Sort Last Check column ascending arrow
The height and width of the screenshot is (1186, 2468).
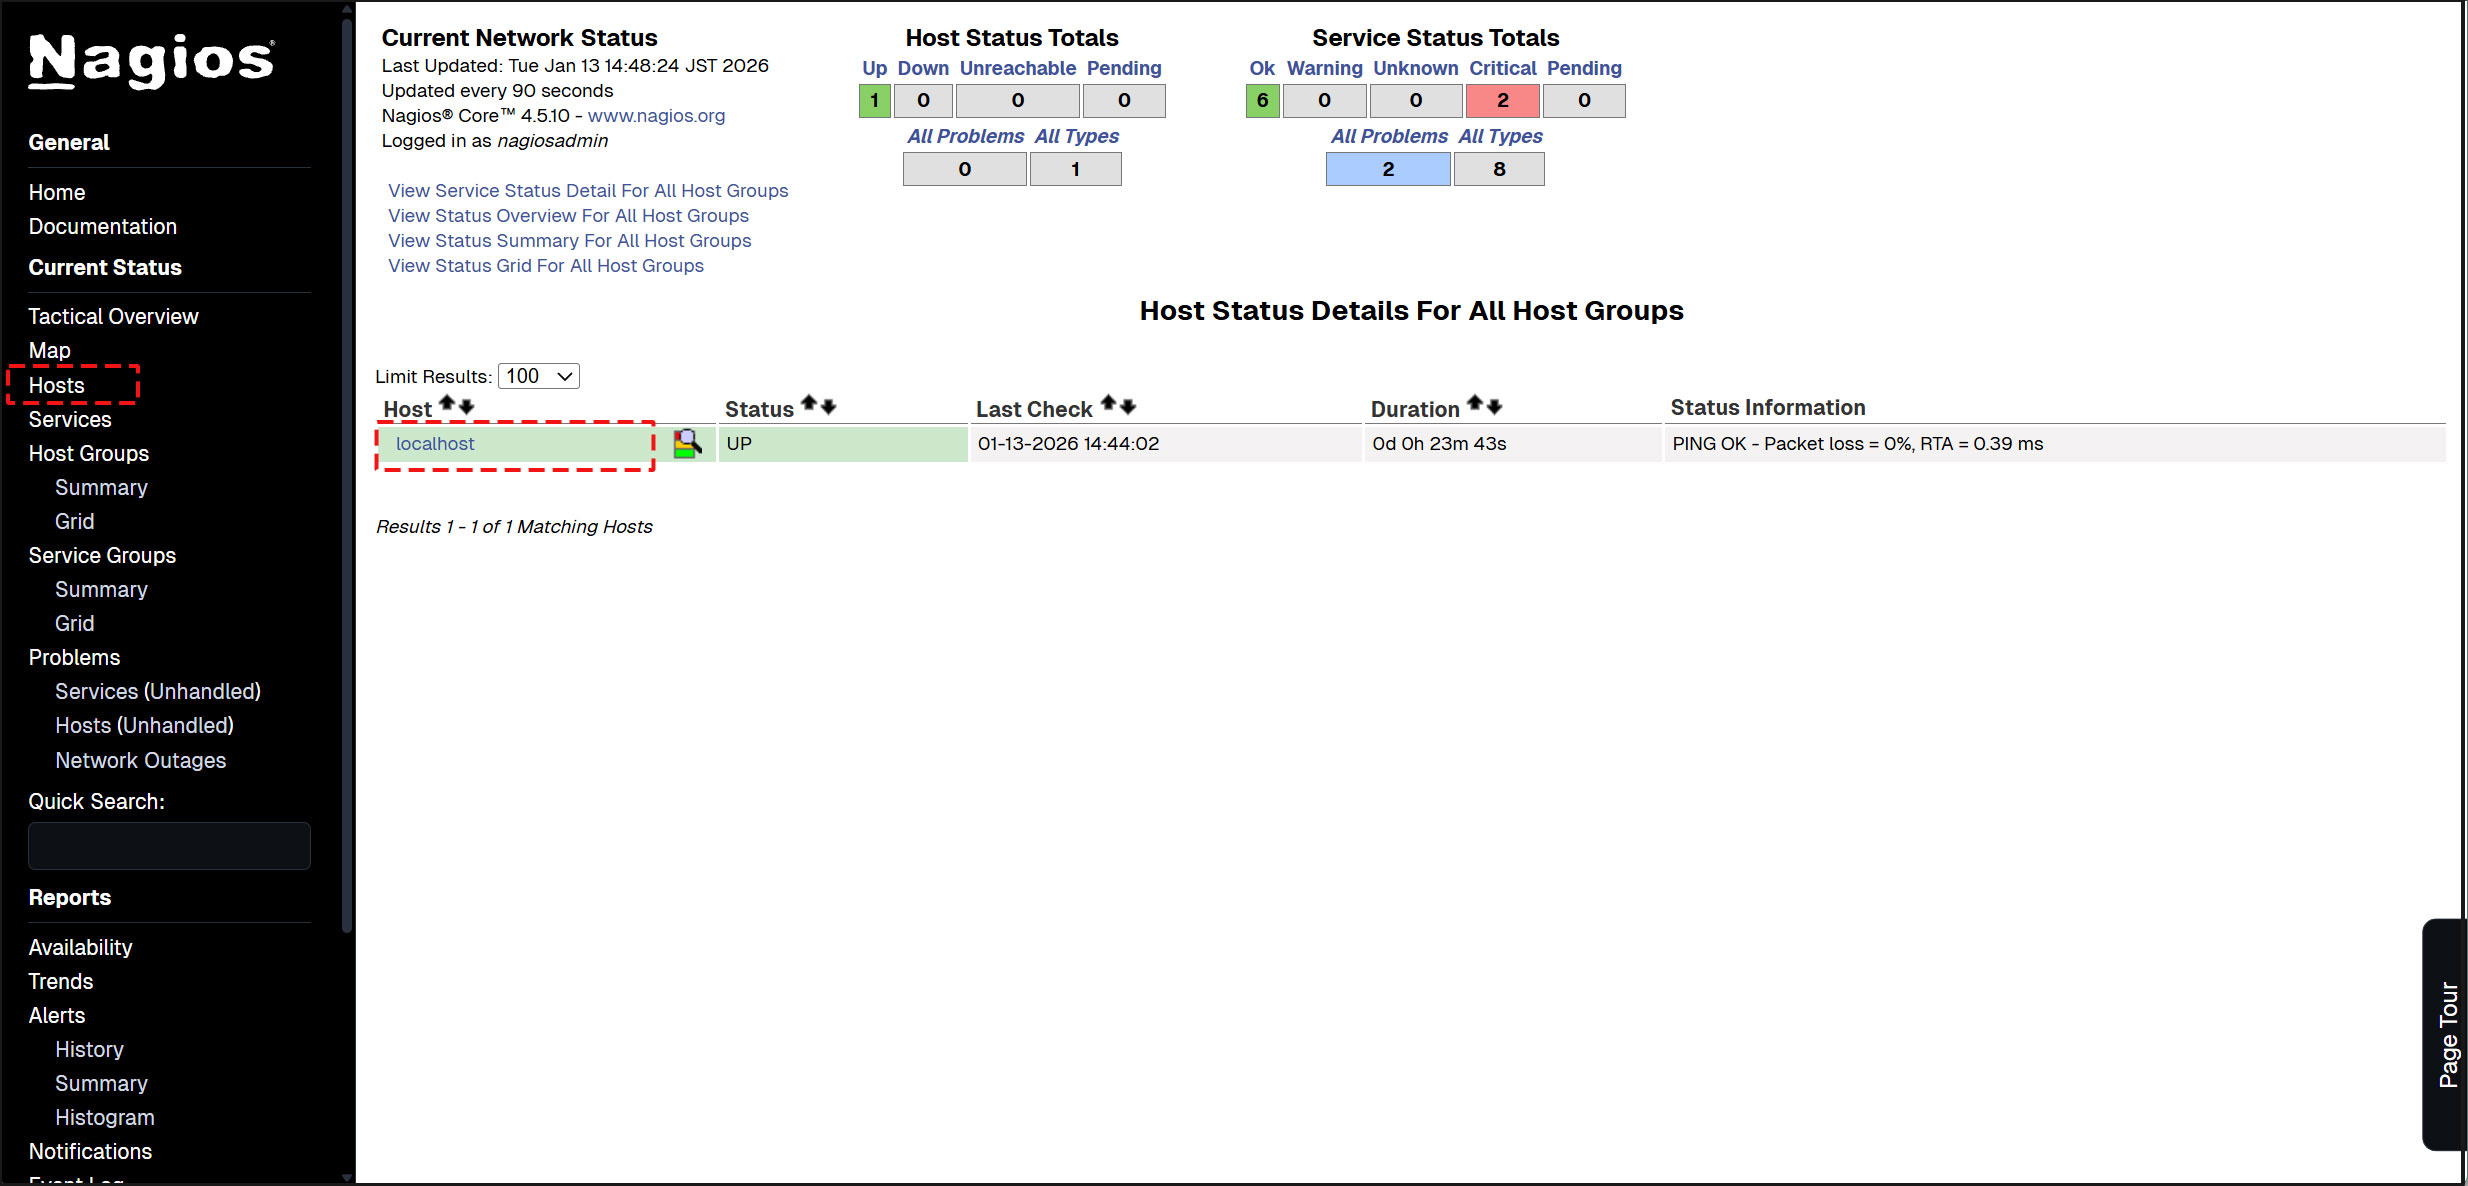tap(1108, 403)
